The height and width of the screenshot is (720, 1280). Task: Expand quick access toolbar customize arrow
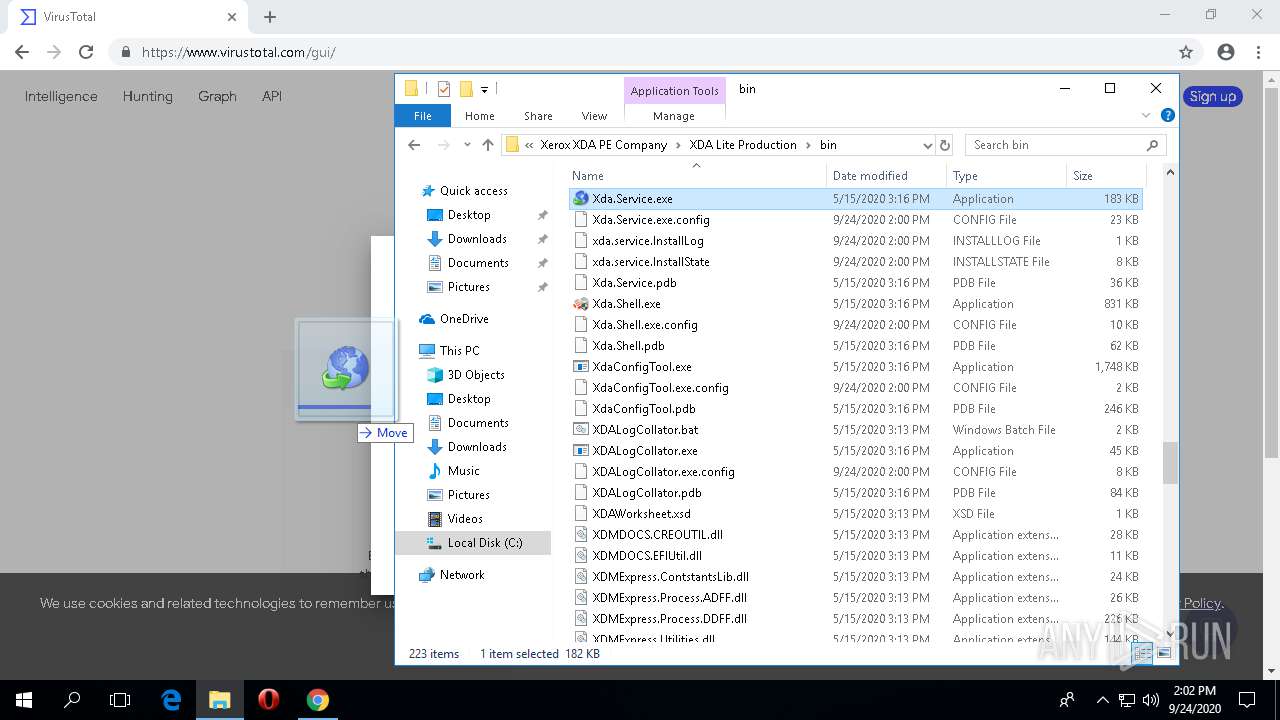coord(484,89)
